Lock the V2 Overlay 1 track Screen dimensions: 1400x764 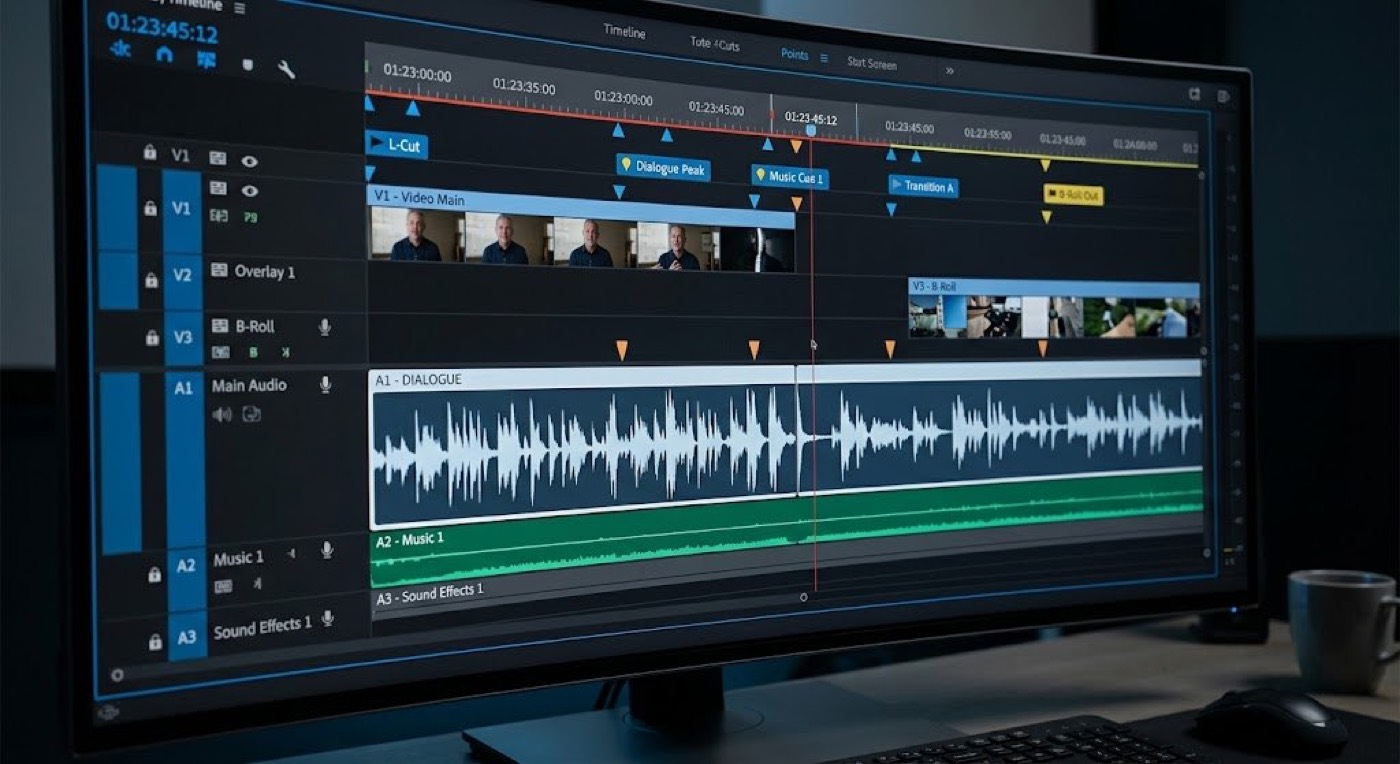(x=151, y=280)
